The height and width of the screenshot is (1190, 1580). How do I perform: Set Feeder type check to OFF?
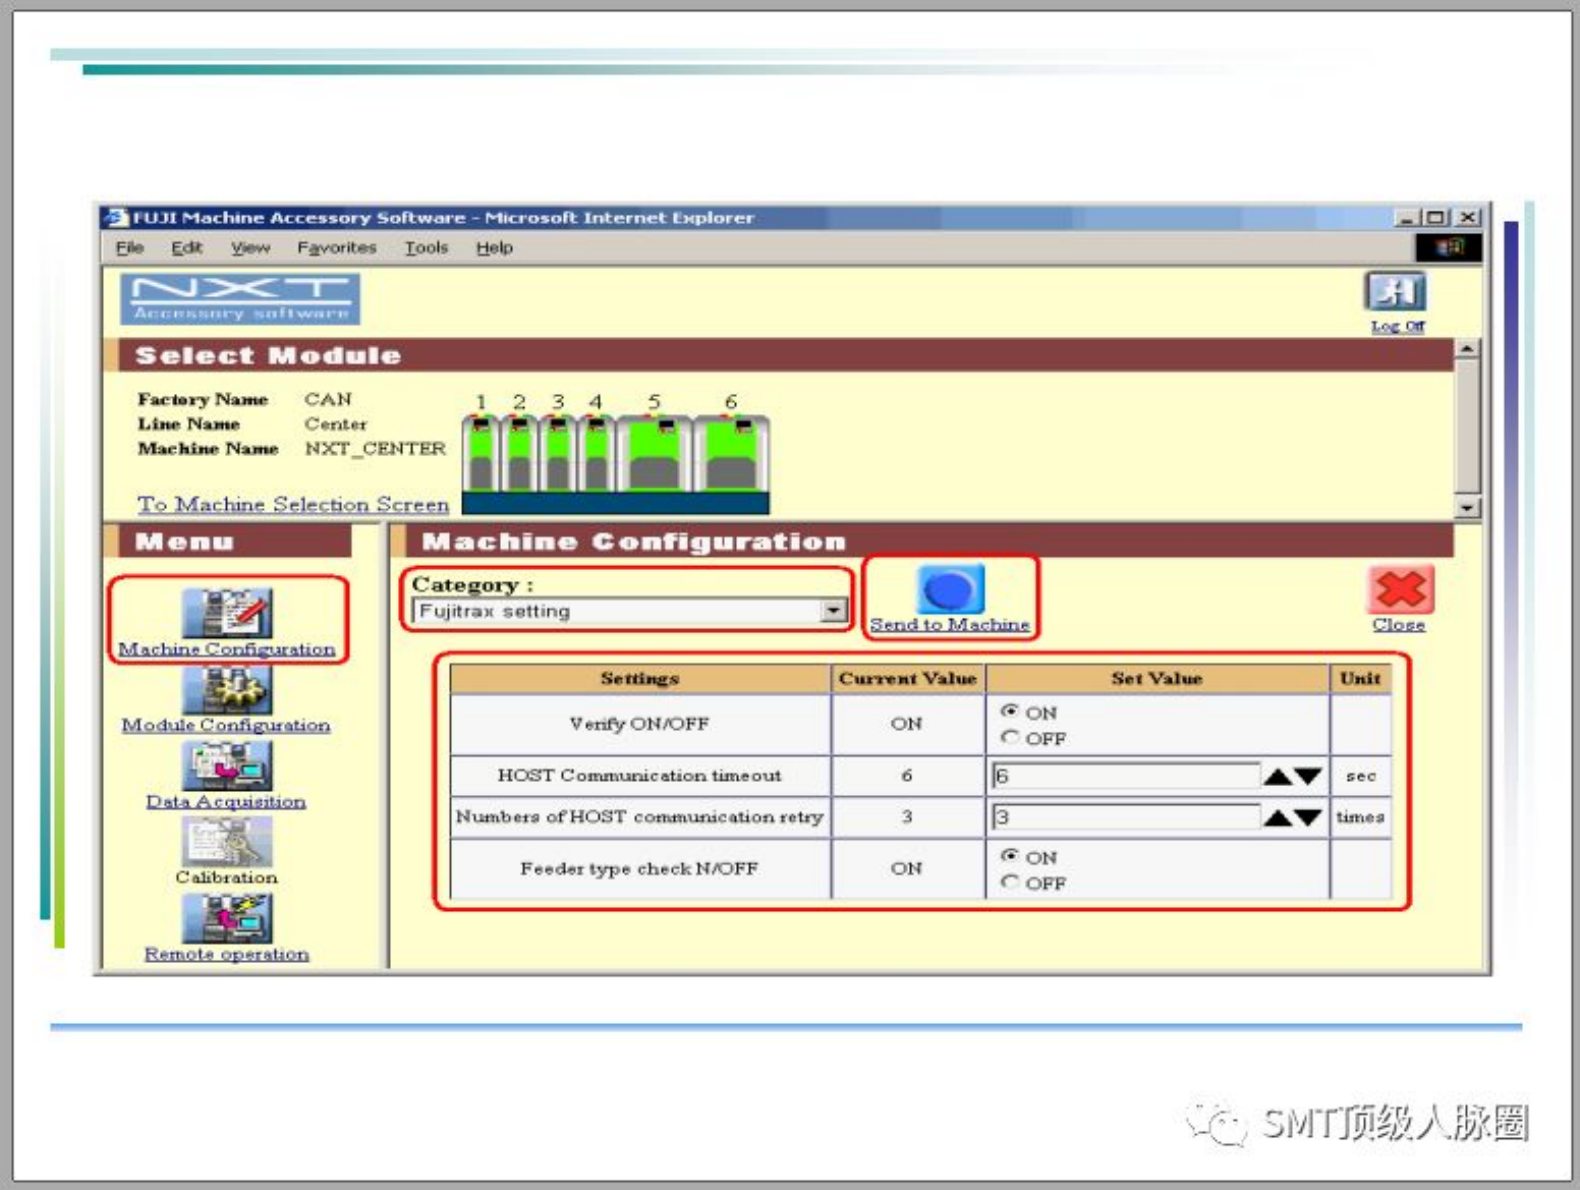pyautogui.click(x=1010, y=882)
